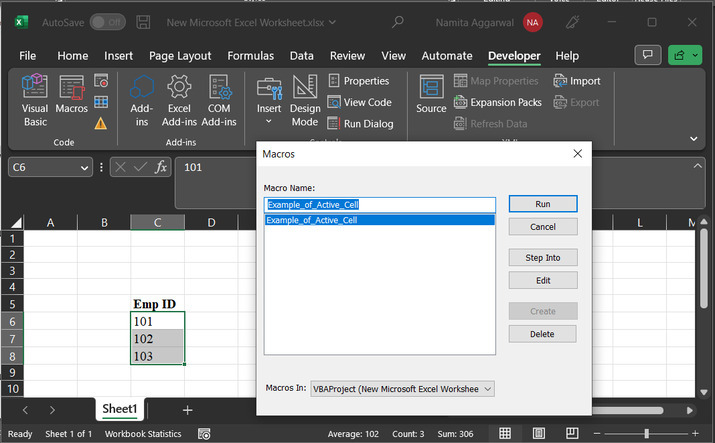The width and height of the screenshot is (715, 443).
Task: Add a new sheet with the plus button
Action: 187,410
